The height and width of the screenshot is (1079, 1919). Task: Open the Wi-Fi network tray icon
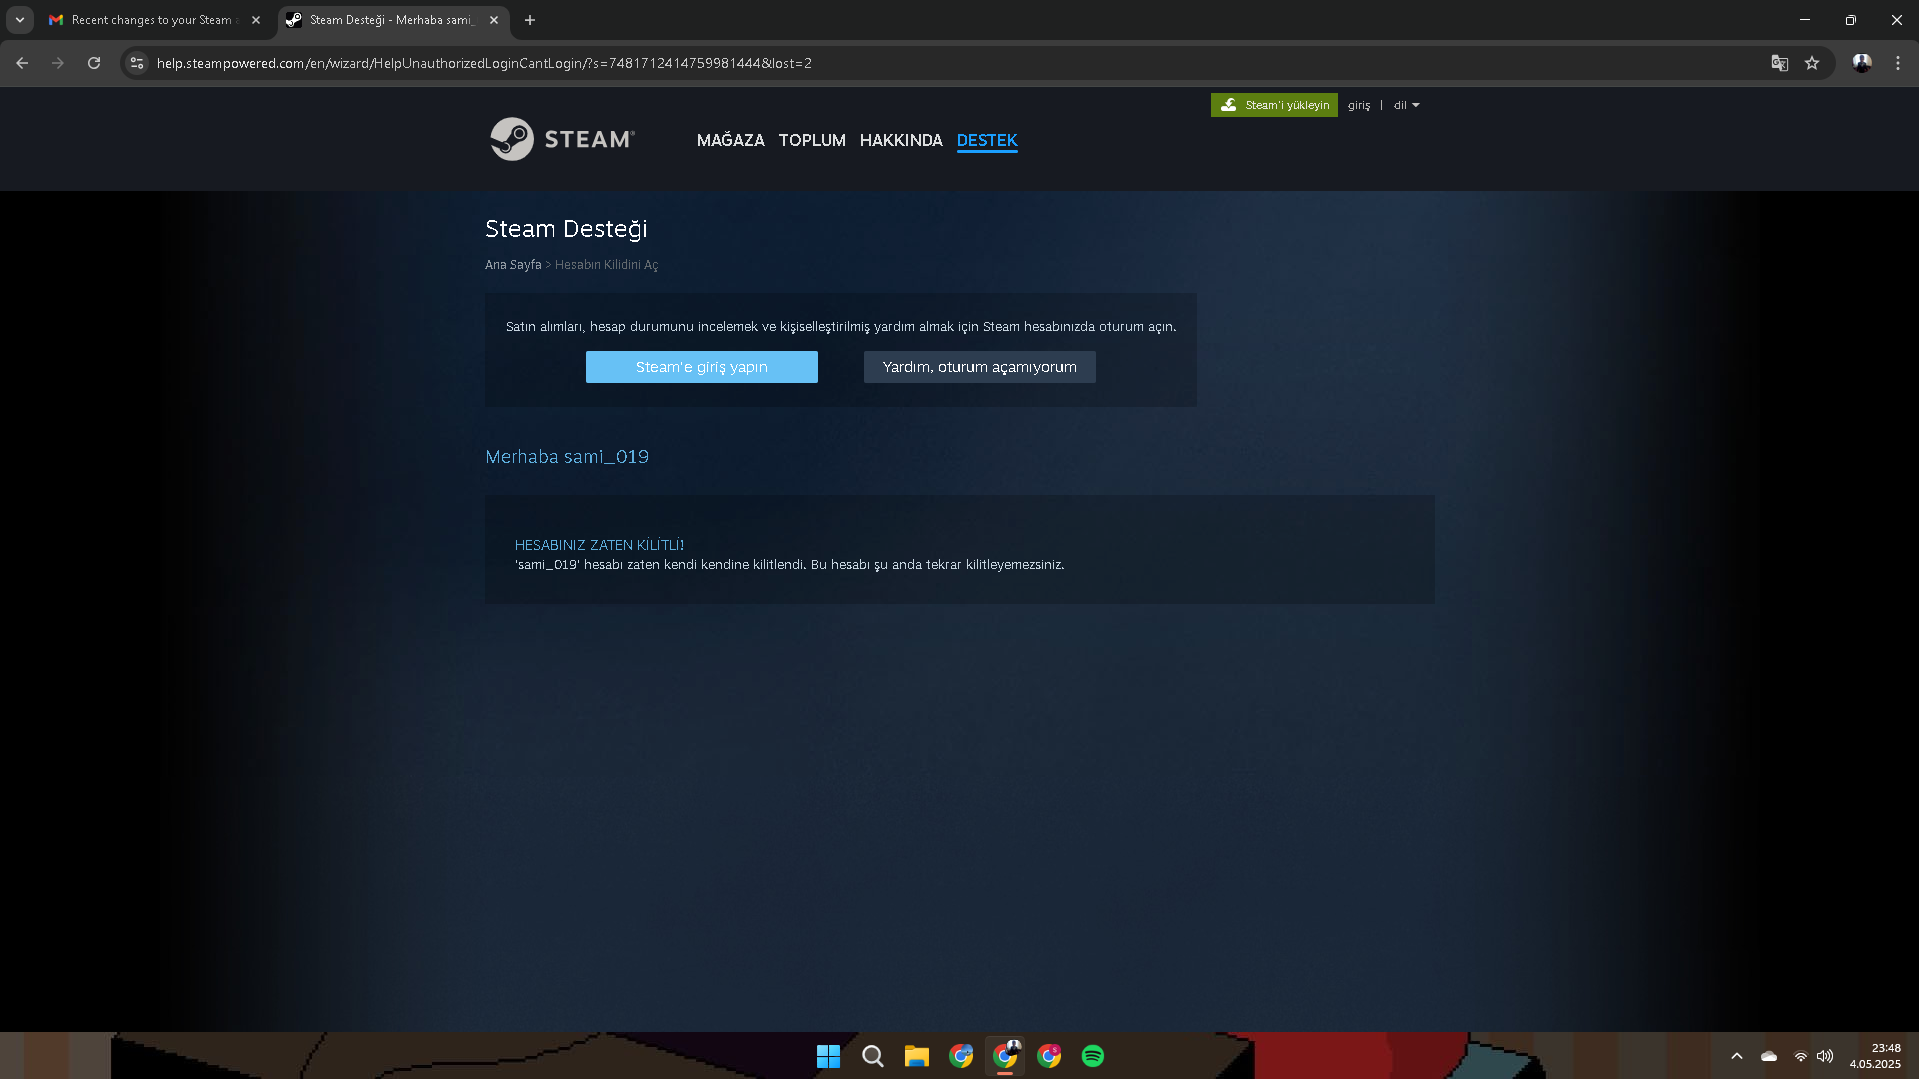(x=1800, y=1056)
